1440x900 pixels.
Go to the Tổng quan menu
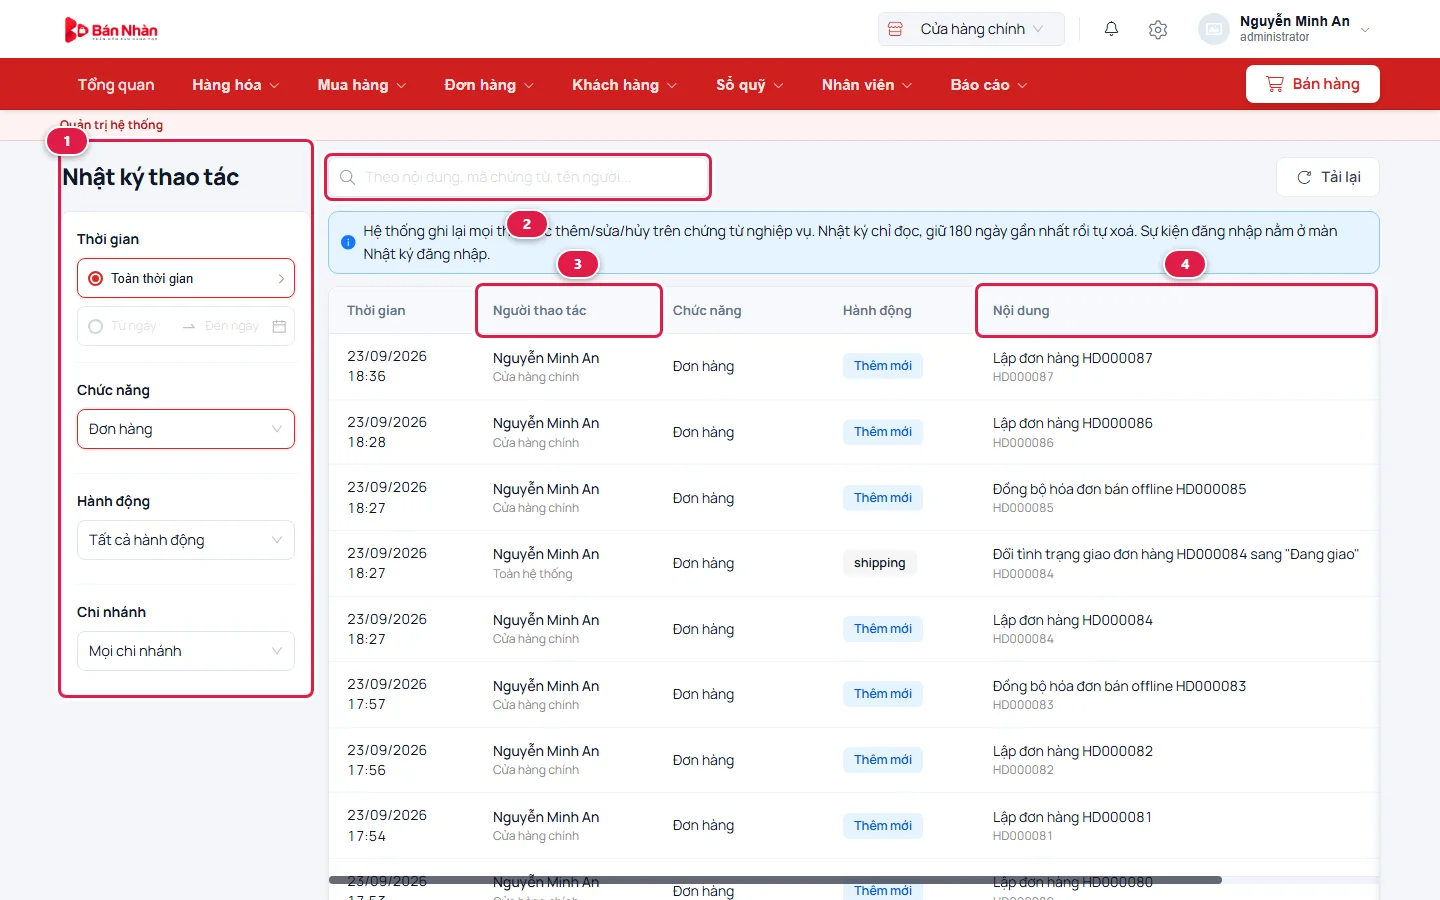tap(116, 85)
